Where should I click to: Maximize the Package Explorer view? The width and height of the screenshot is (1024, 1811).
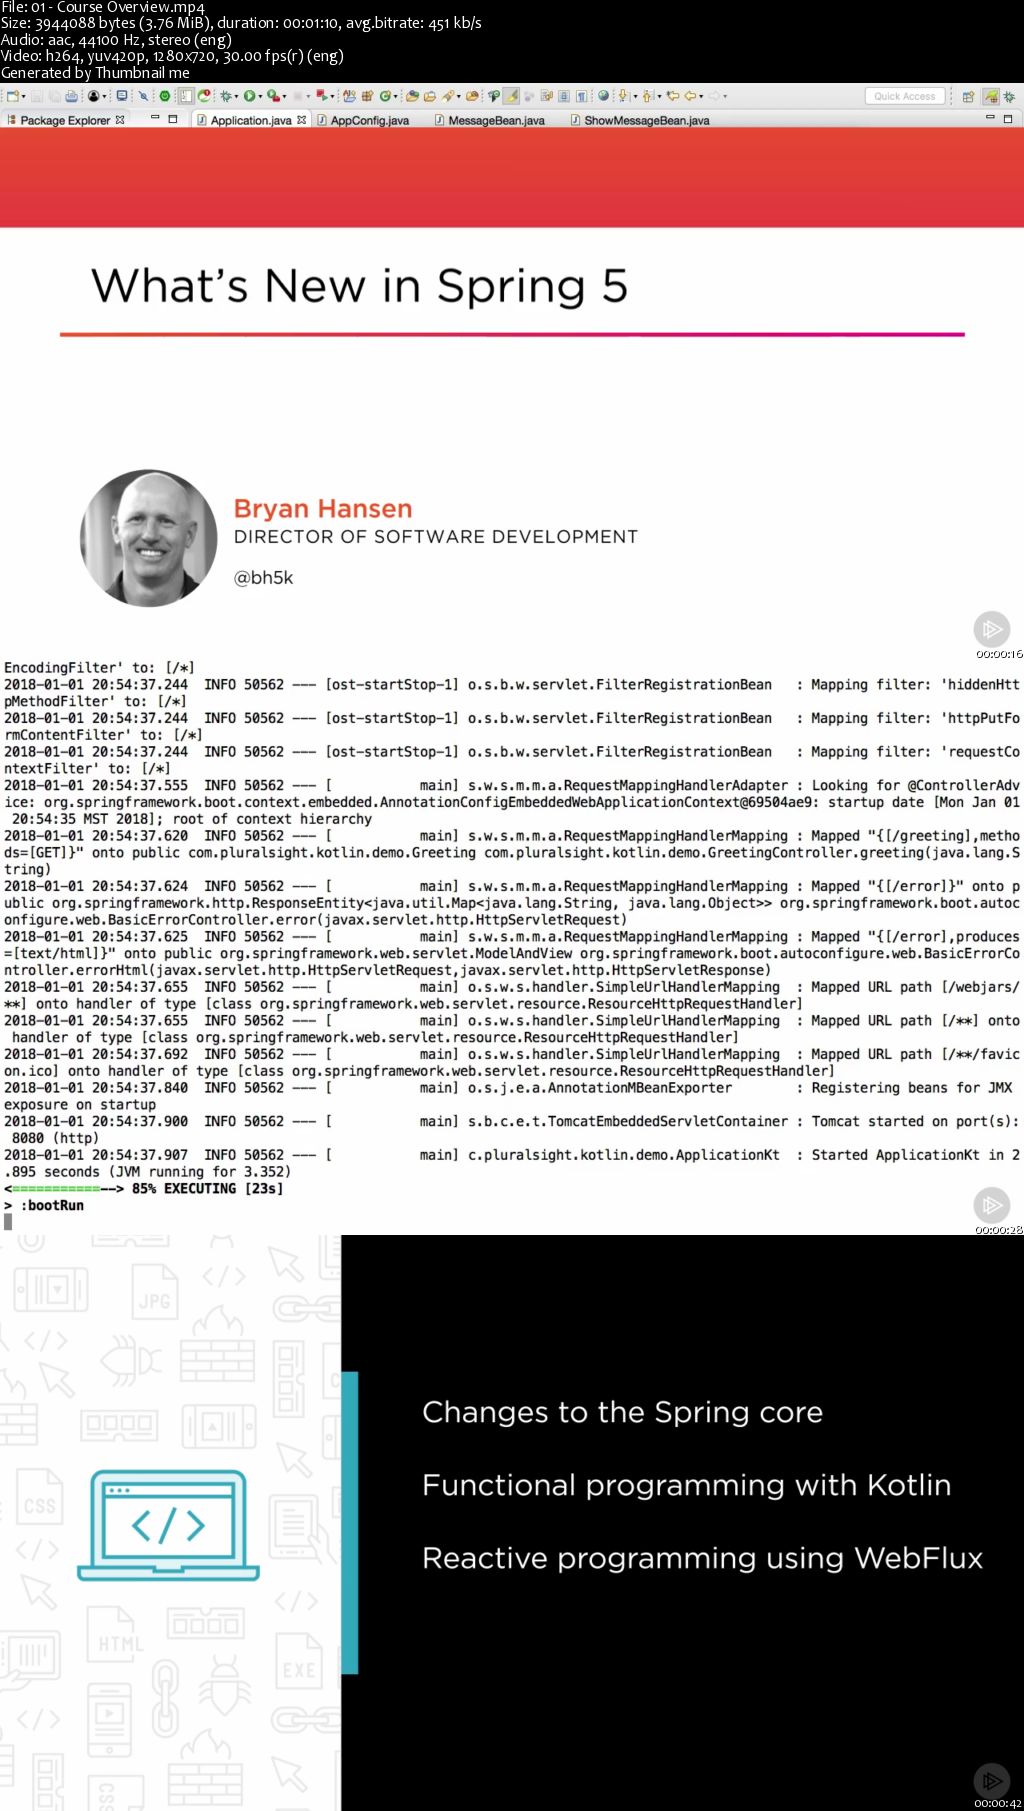(x=173, y=118)
